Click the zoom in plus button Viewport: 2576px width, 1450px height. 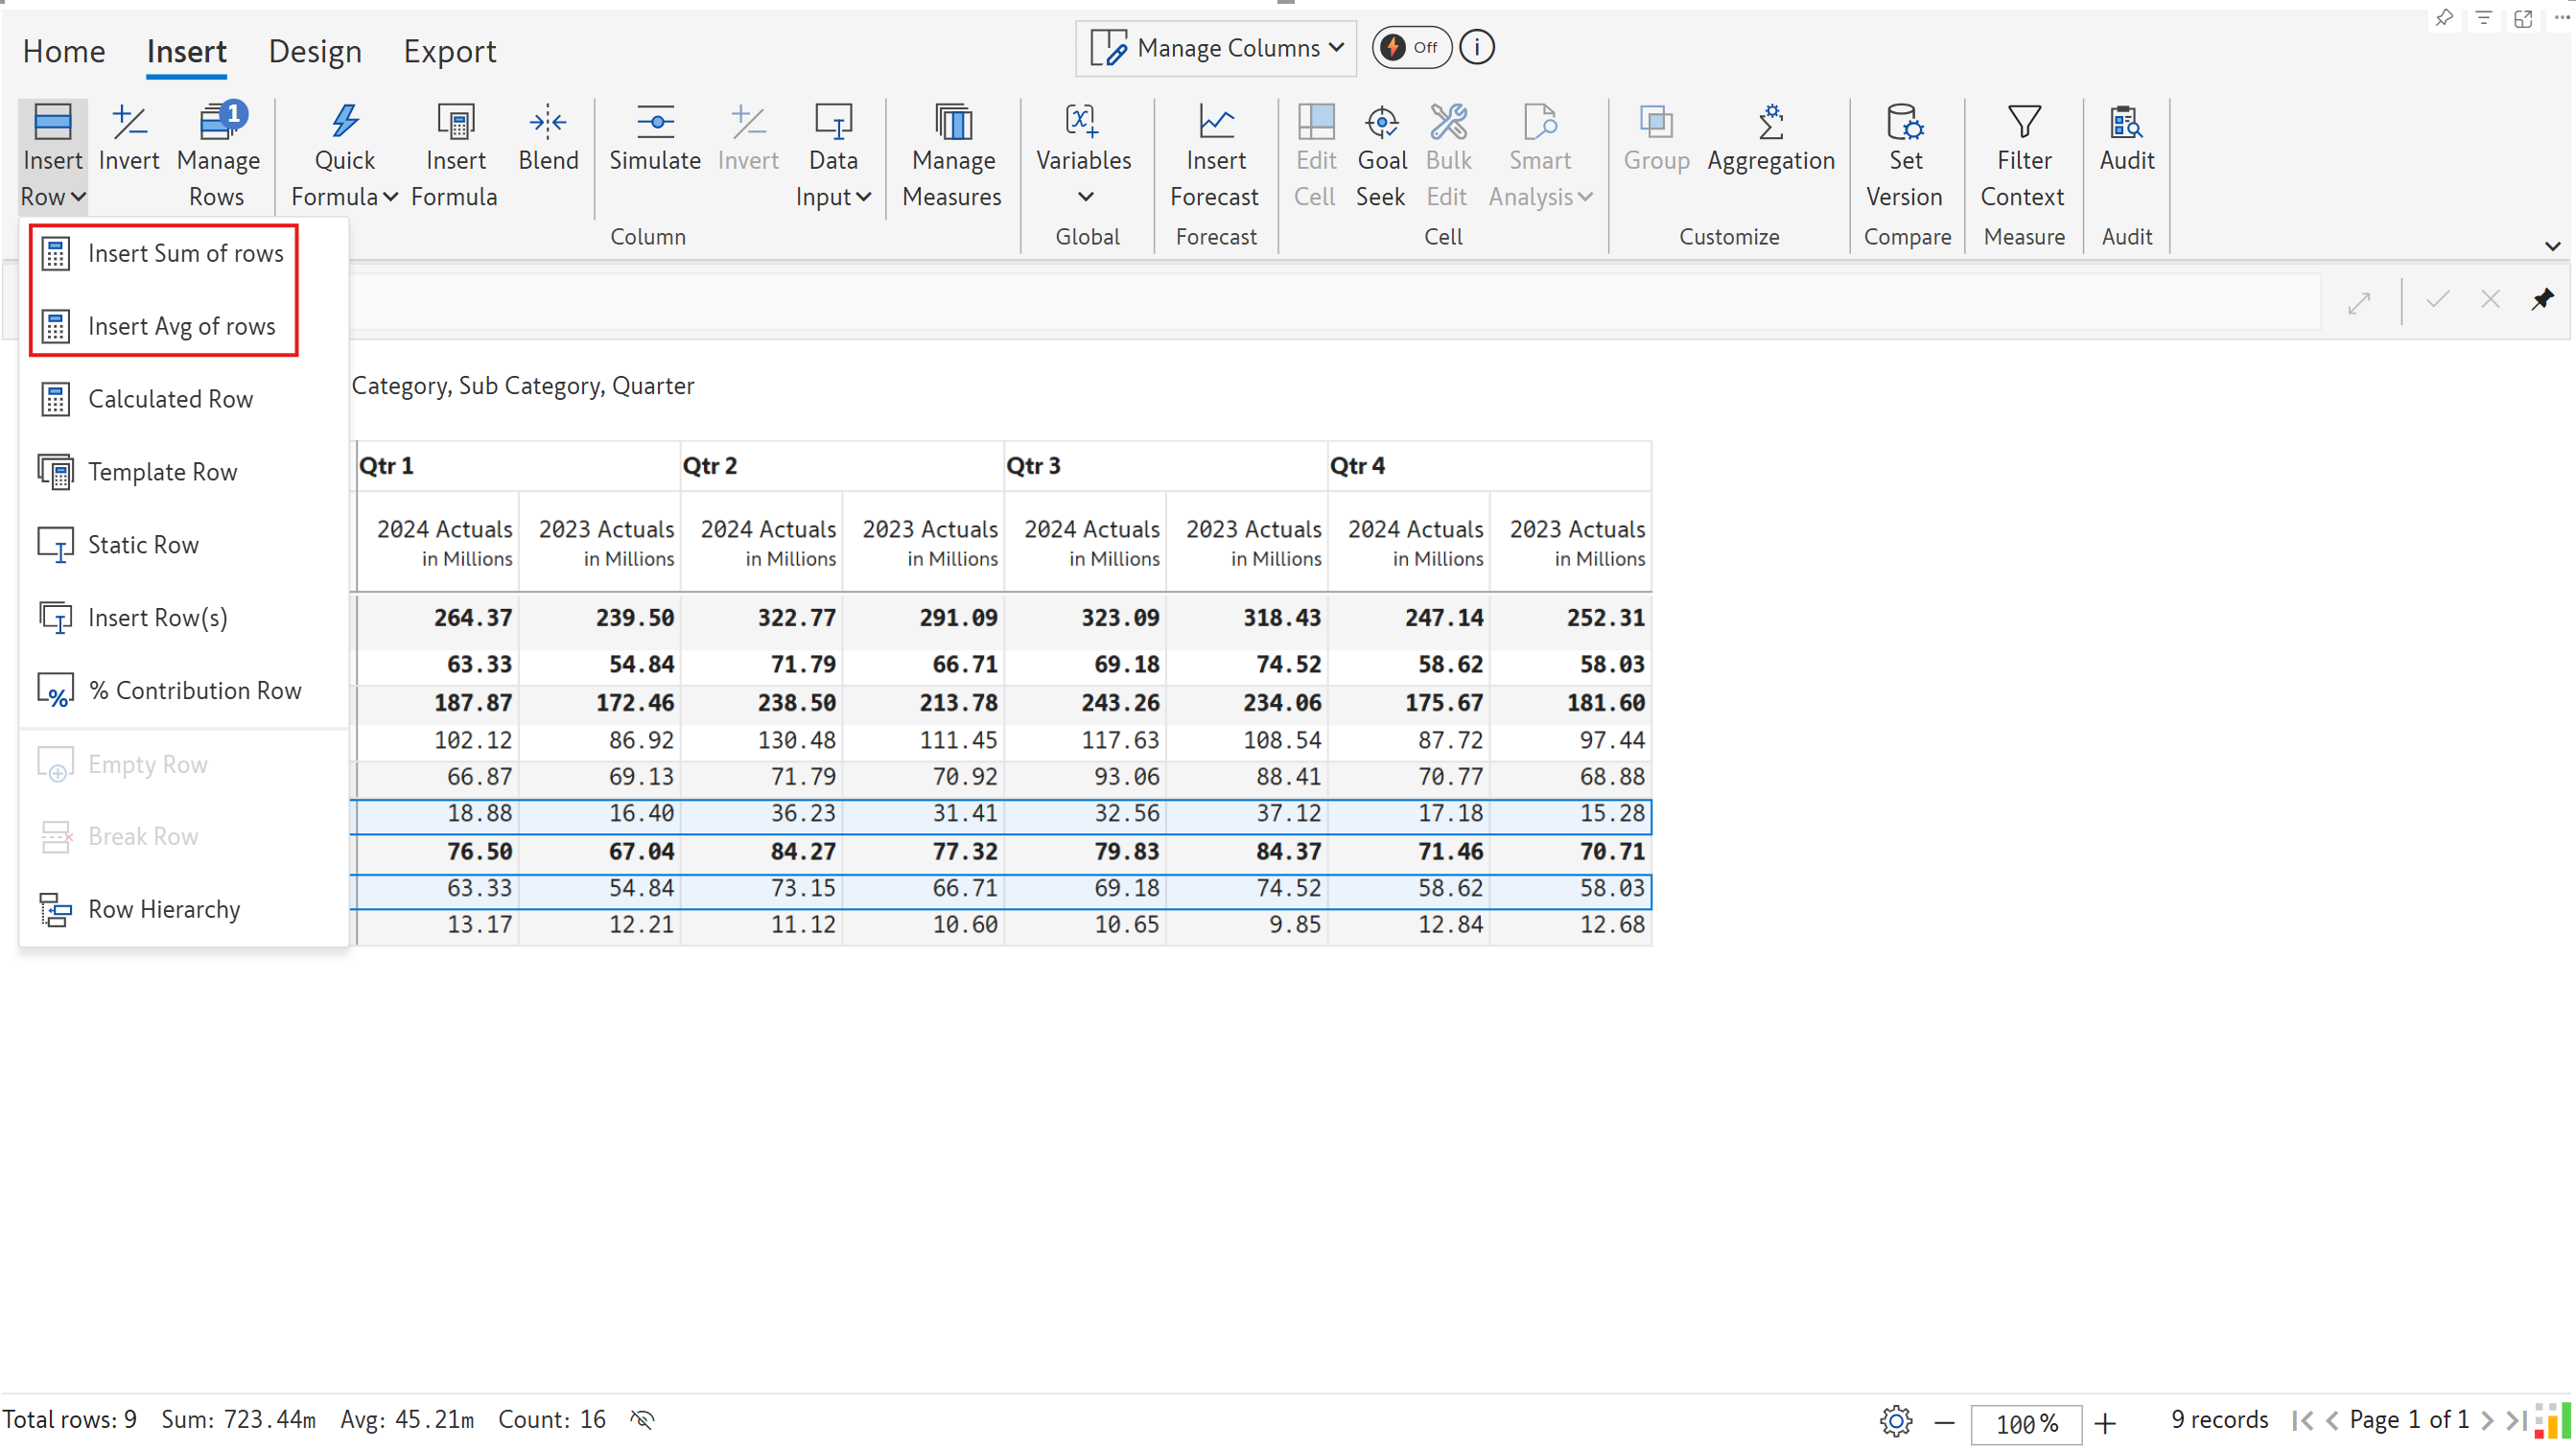2105,1422
